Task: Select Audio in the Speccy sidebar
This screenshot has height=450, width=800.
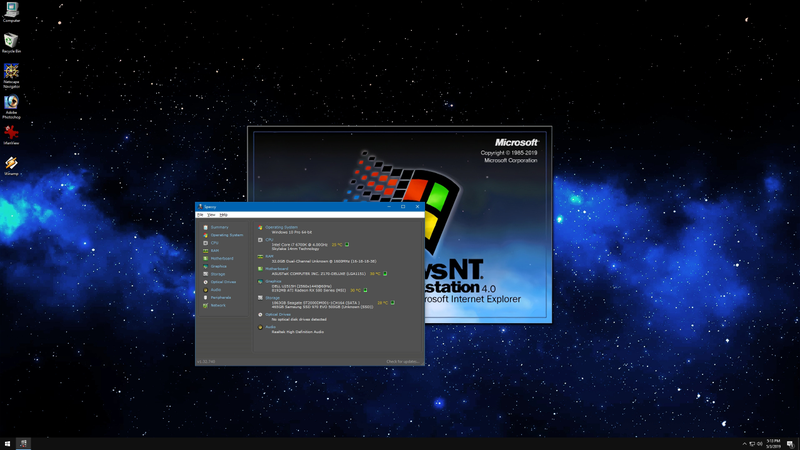Action: tap(216, 290)
